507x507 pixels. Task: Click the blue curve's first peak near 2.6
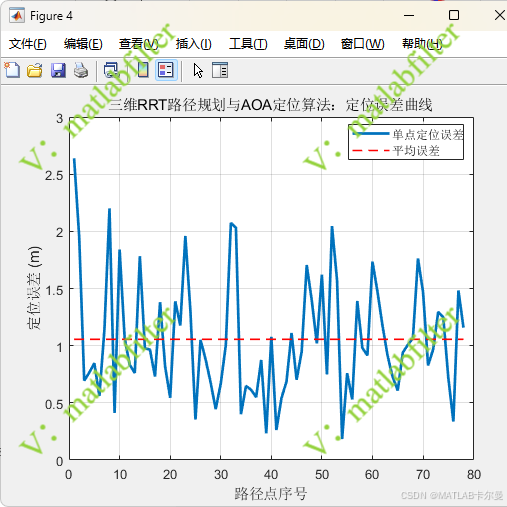[74, 159]
